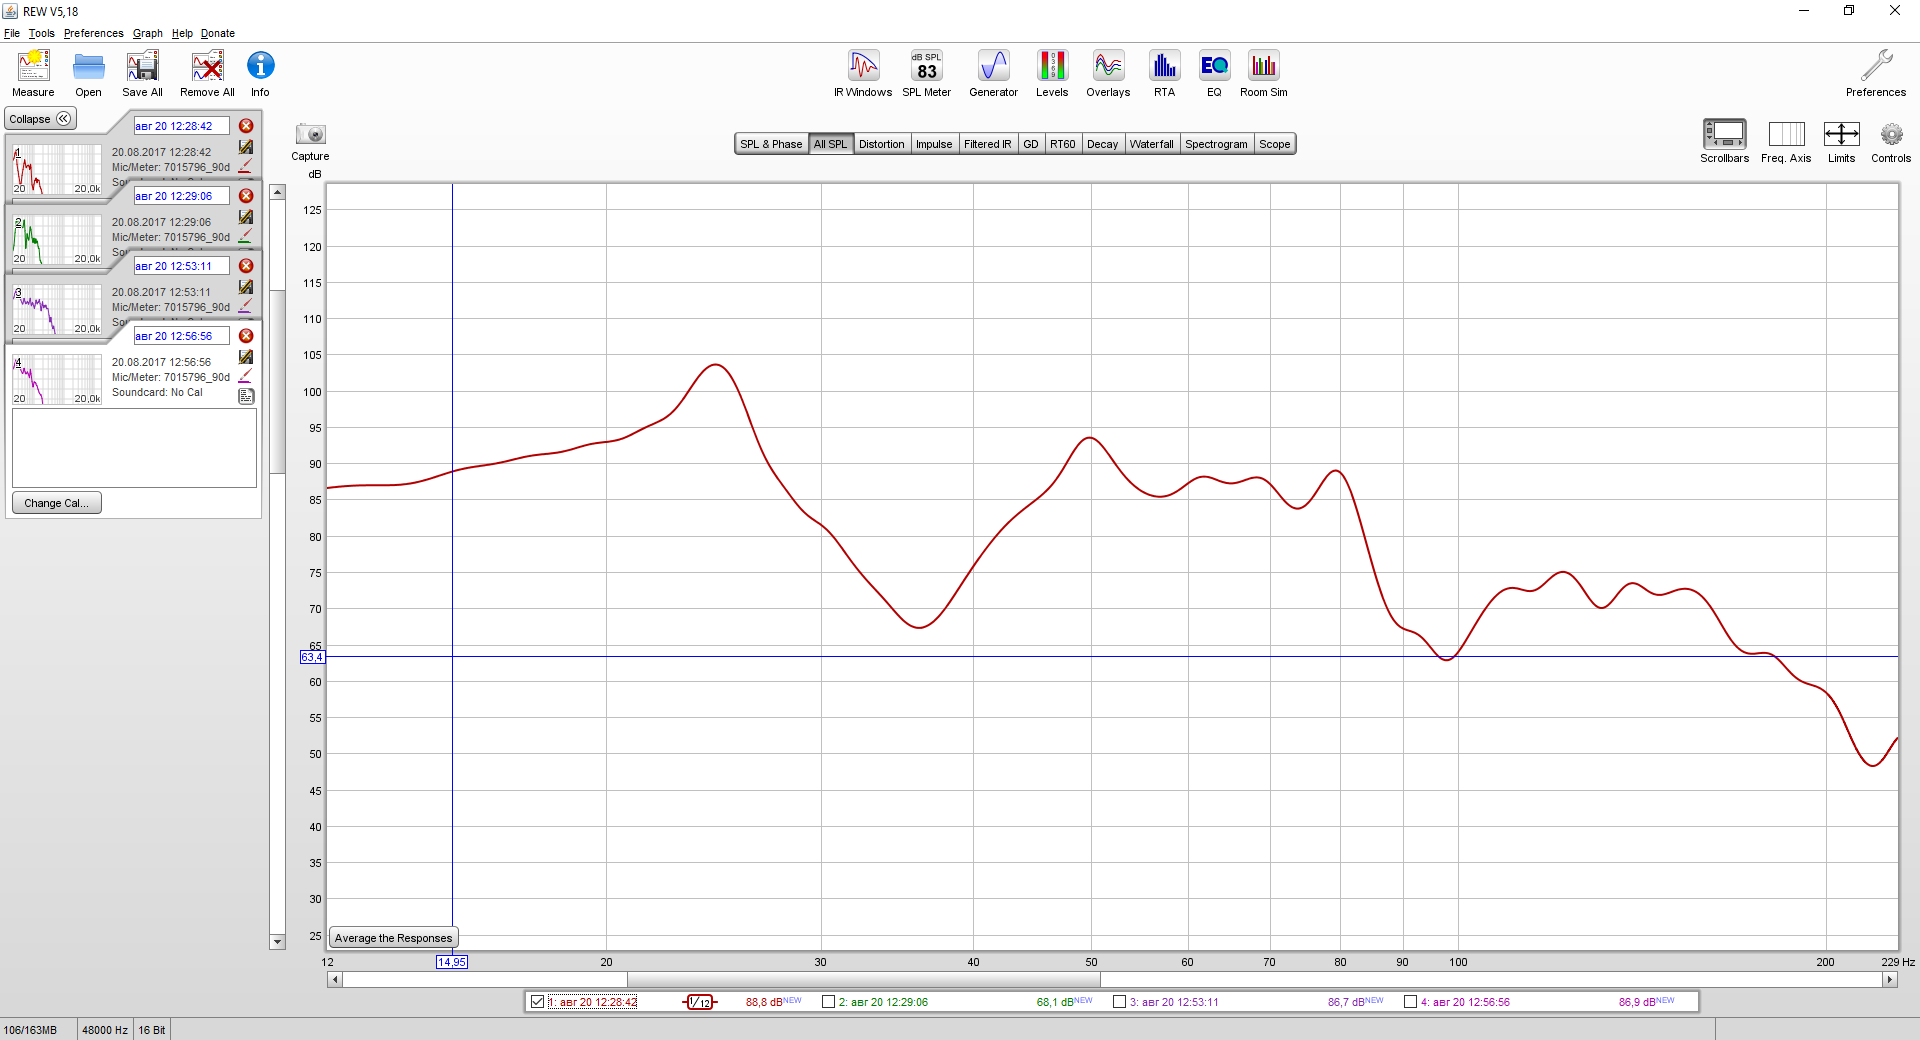Viewport: 1920px width, 1040px height.
Task: Switch to the Distortion graph
Action: tap(881, 144)
